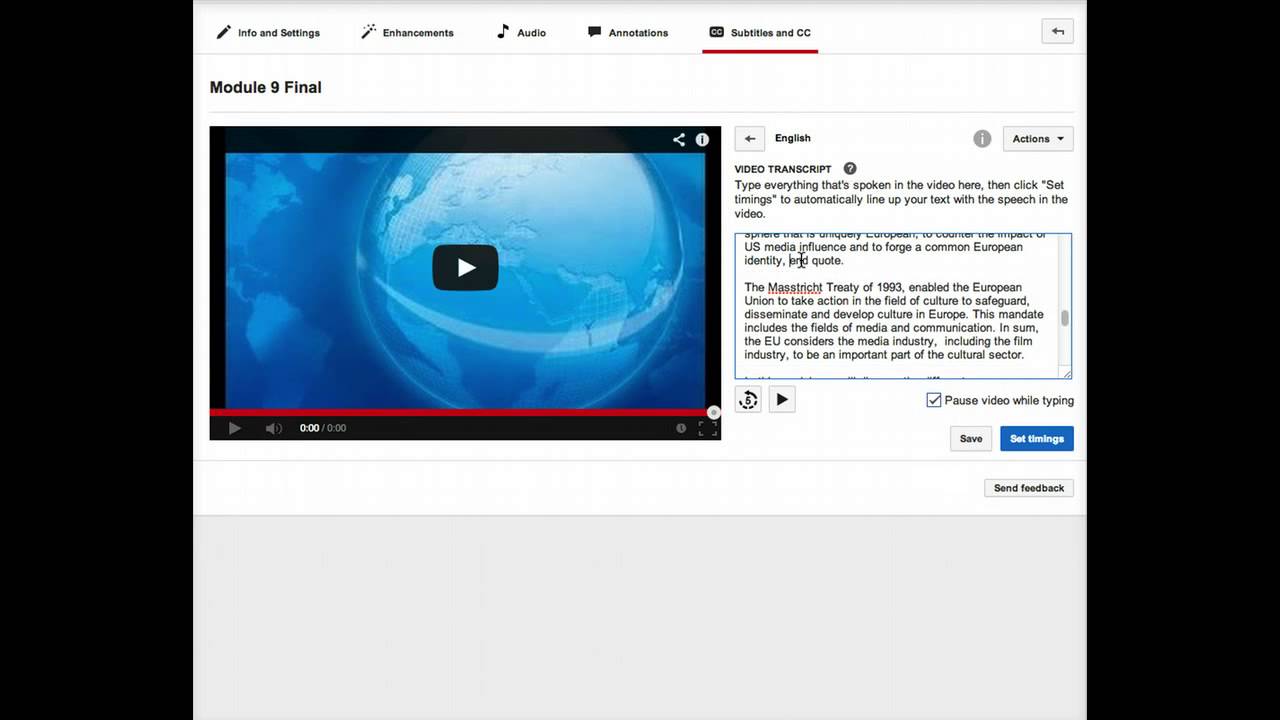Click the play button under the transcript

pos(782,400)
